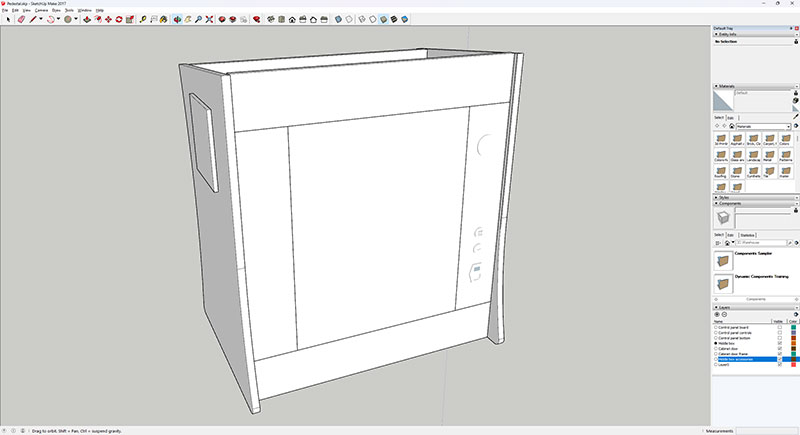Change Cabinet door layer color swatch
800x435 pixels.
793,349
